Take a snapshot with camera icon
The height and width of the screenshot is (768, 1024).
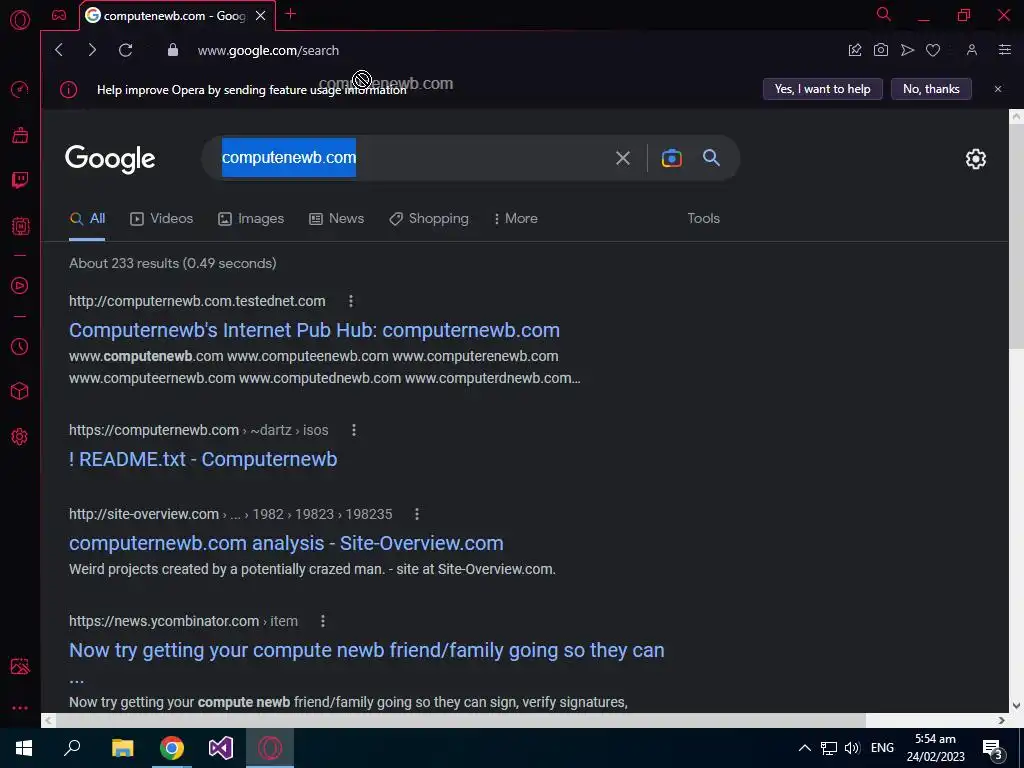tap(881, 50)
